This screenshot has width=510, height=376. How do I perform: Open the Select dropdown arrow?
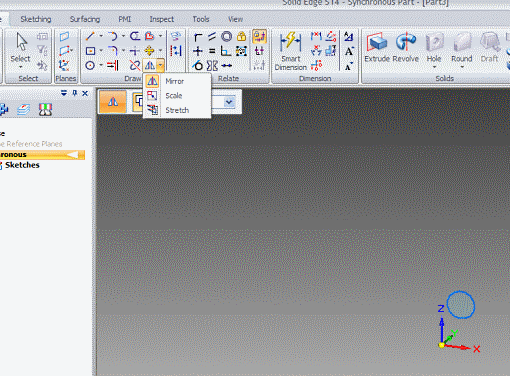[21, 67]
